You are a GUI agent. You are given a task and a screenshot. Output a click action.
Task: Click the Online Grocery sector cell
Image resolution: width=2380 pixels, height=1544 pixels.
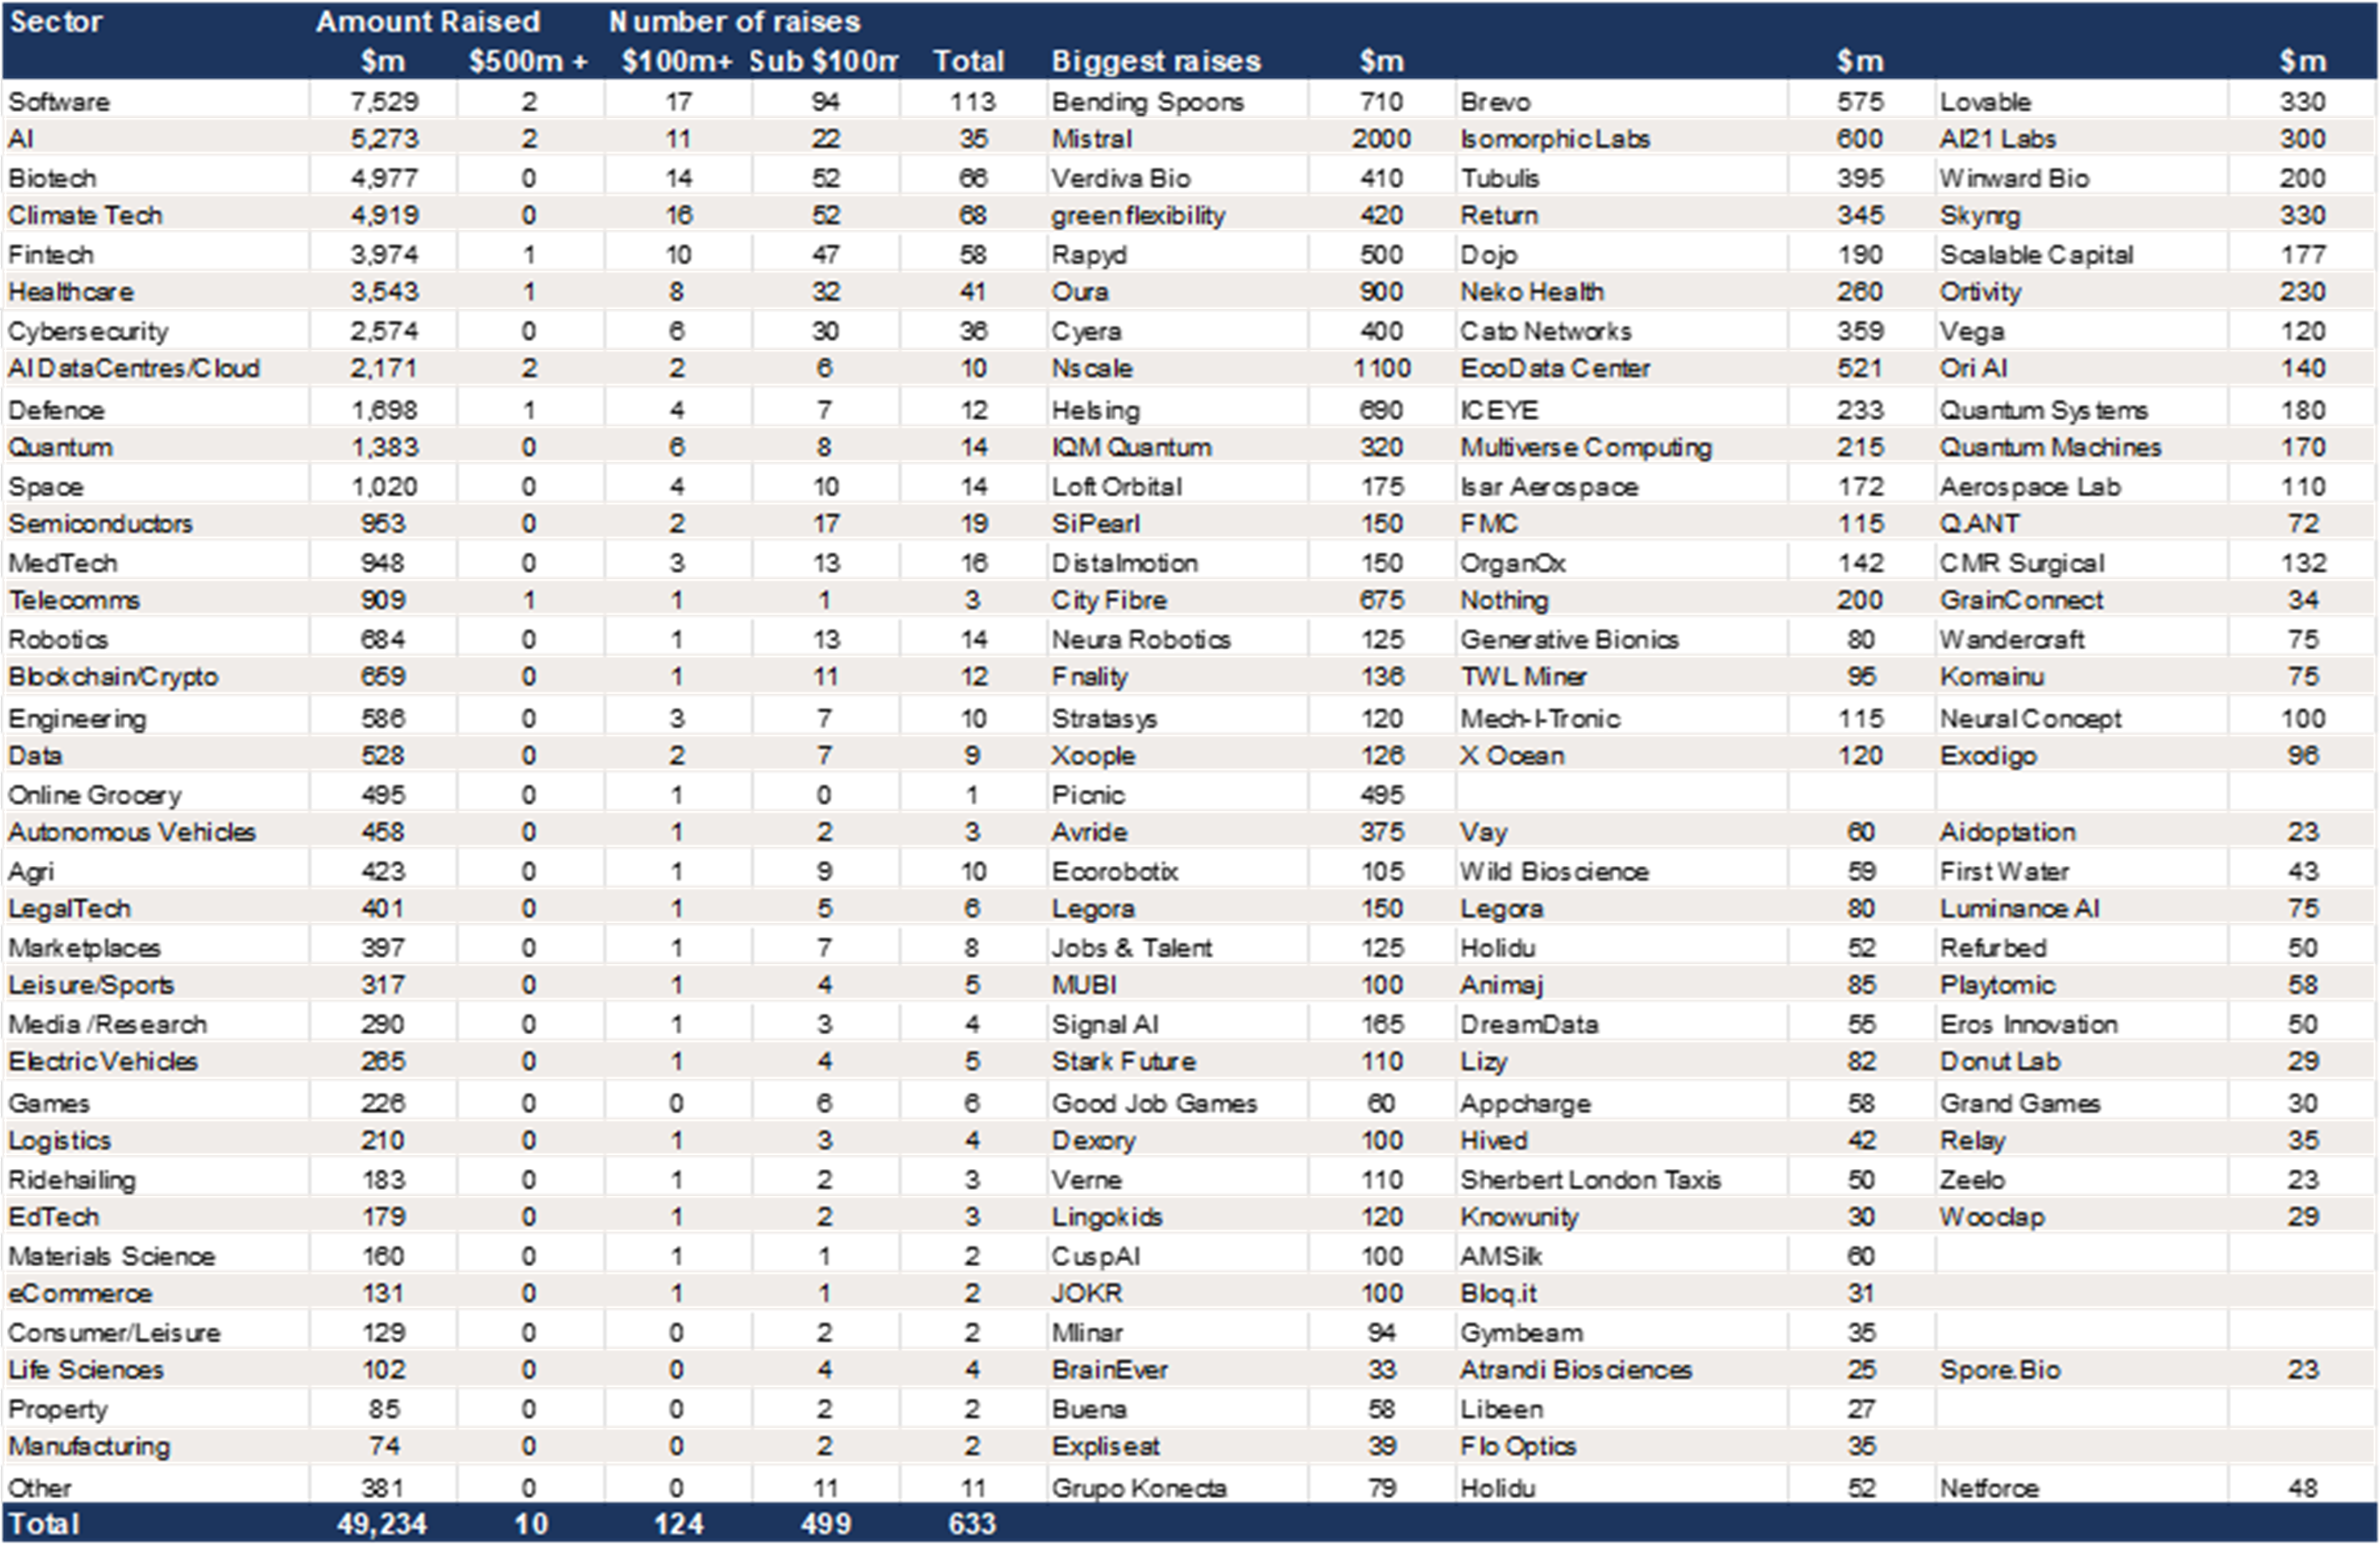click(95, 795)
